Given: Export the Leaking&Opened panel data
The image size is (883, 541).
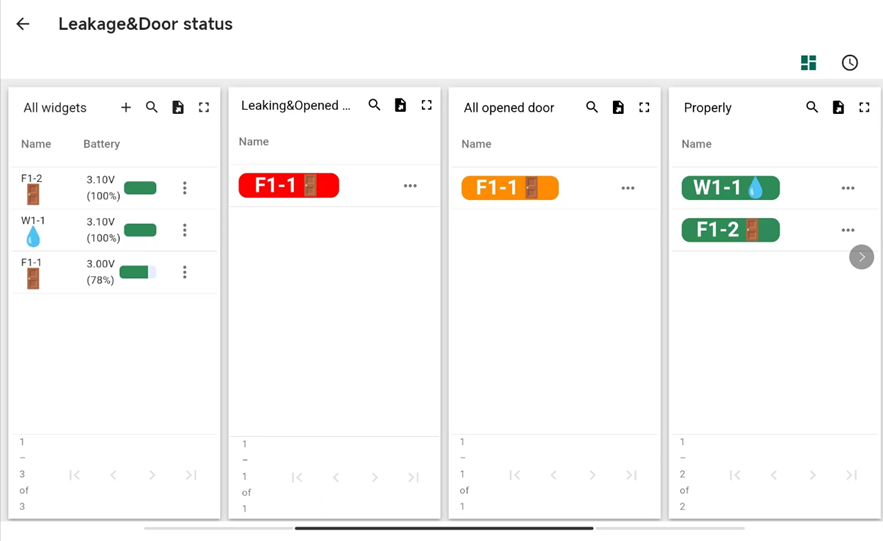Looking at the screenshot, I should click(400, 105).
